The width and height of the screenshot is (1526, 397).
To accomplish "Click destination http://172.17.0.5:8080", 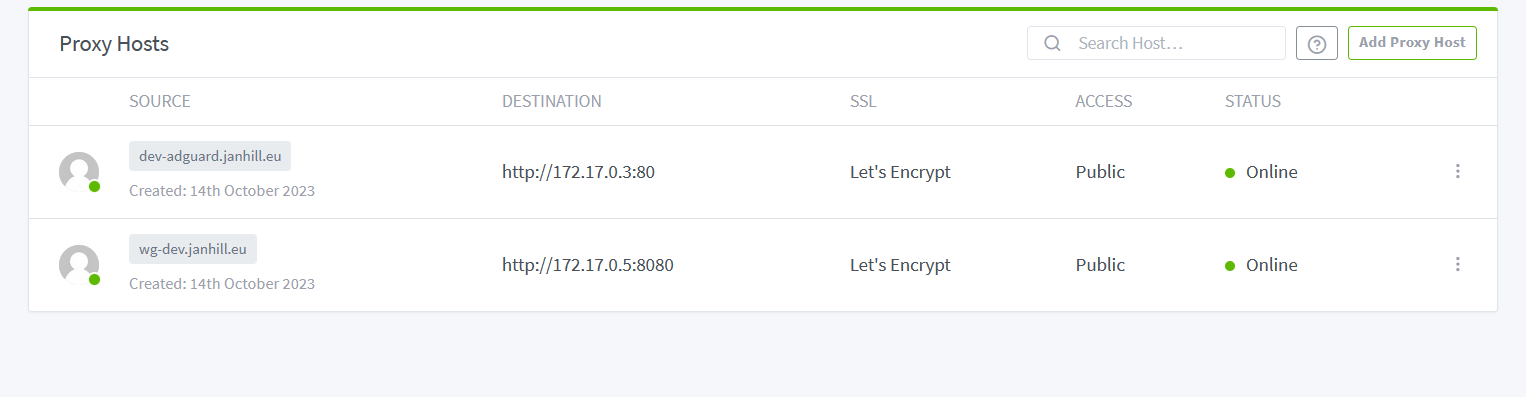I will pyautogui.click(x=588, y=265).
